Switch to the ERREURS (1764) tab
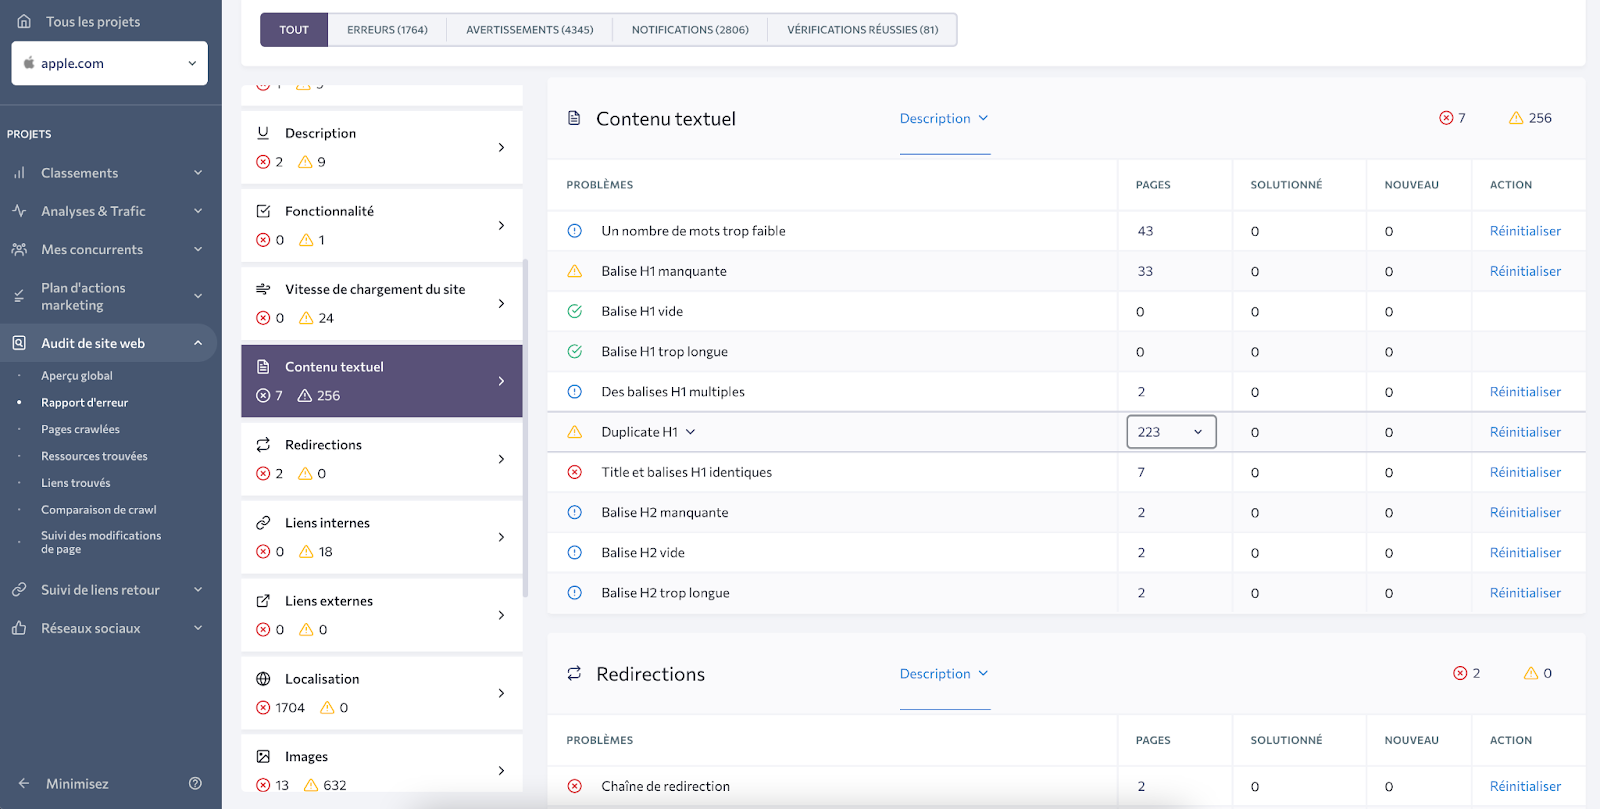 coord(387,30)
